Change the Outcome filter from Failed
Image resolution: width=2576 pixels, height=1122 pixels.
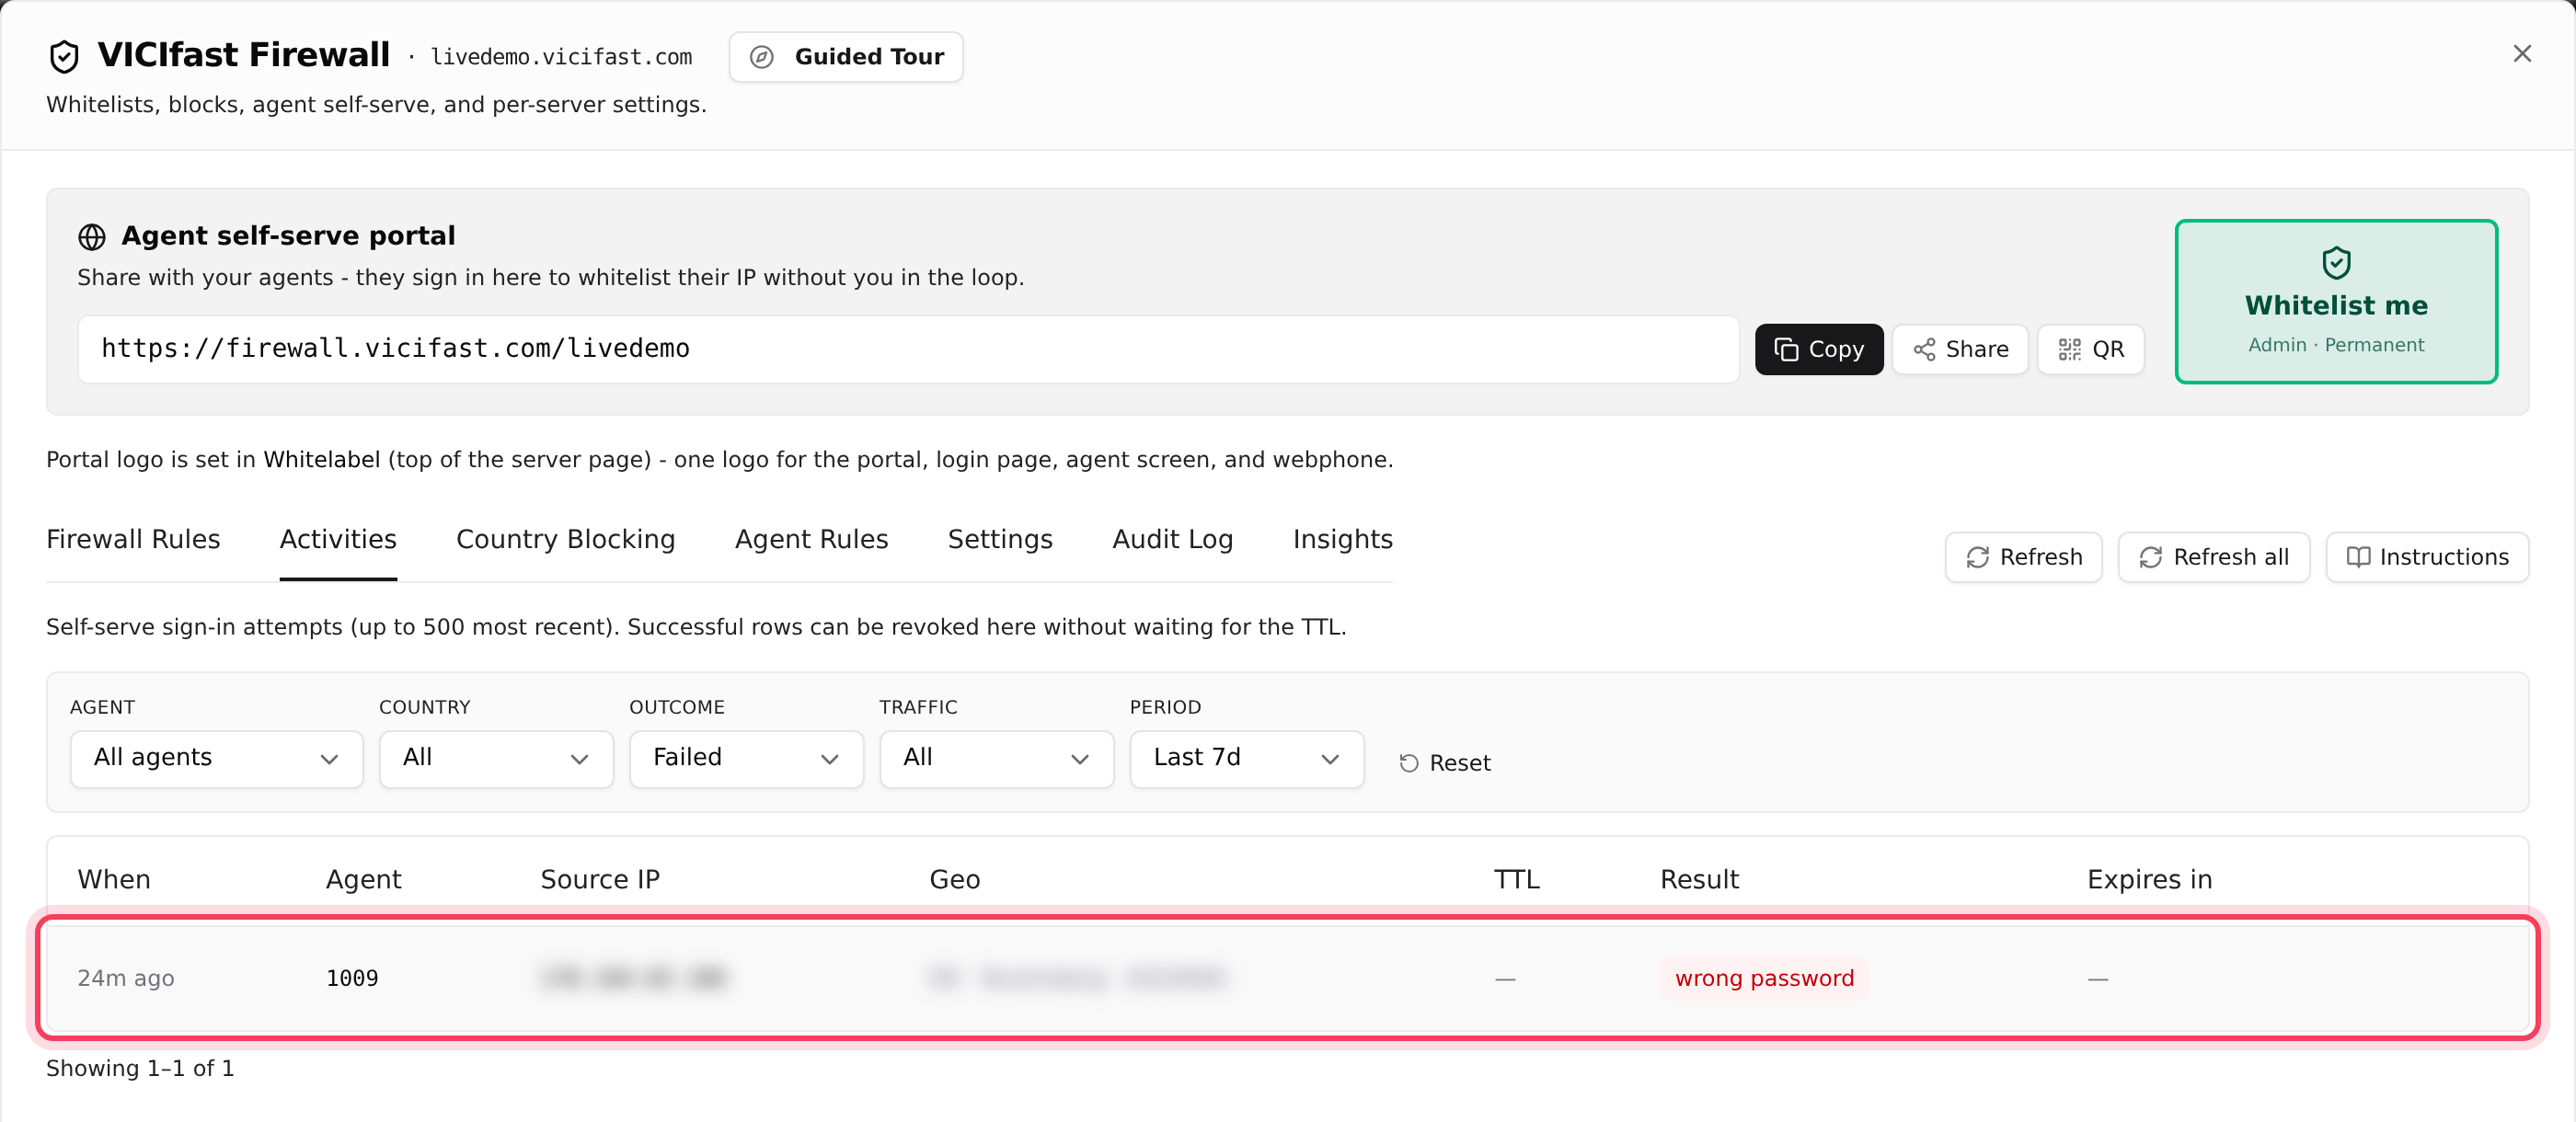pos(746,759)
